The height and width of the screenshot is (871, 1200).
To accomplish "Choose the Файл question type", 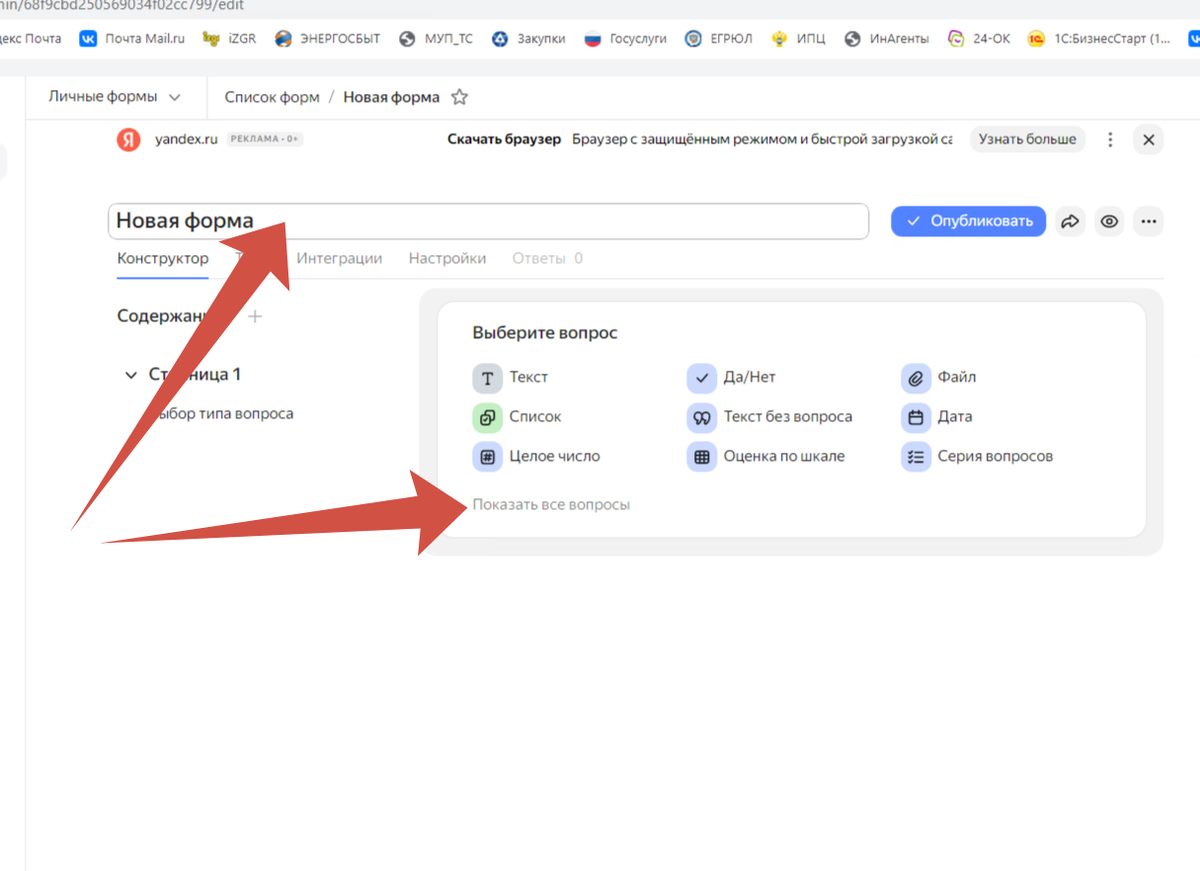I will [x=939, y=377].
